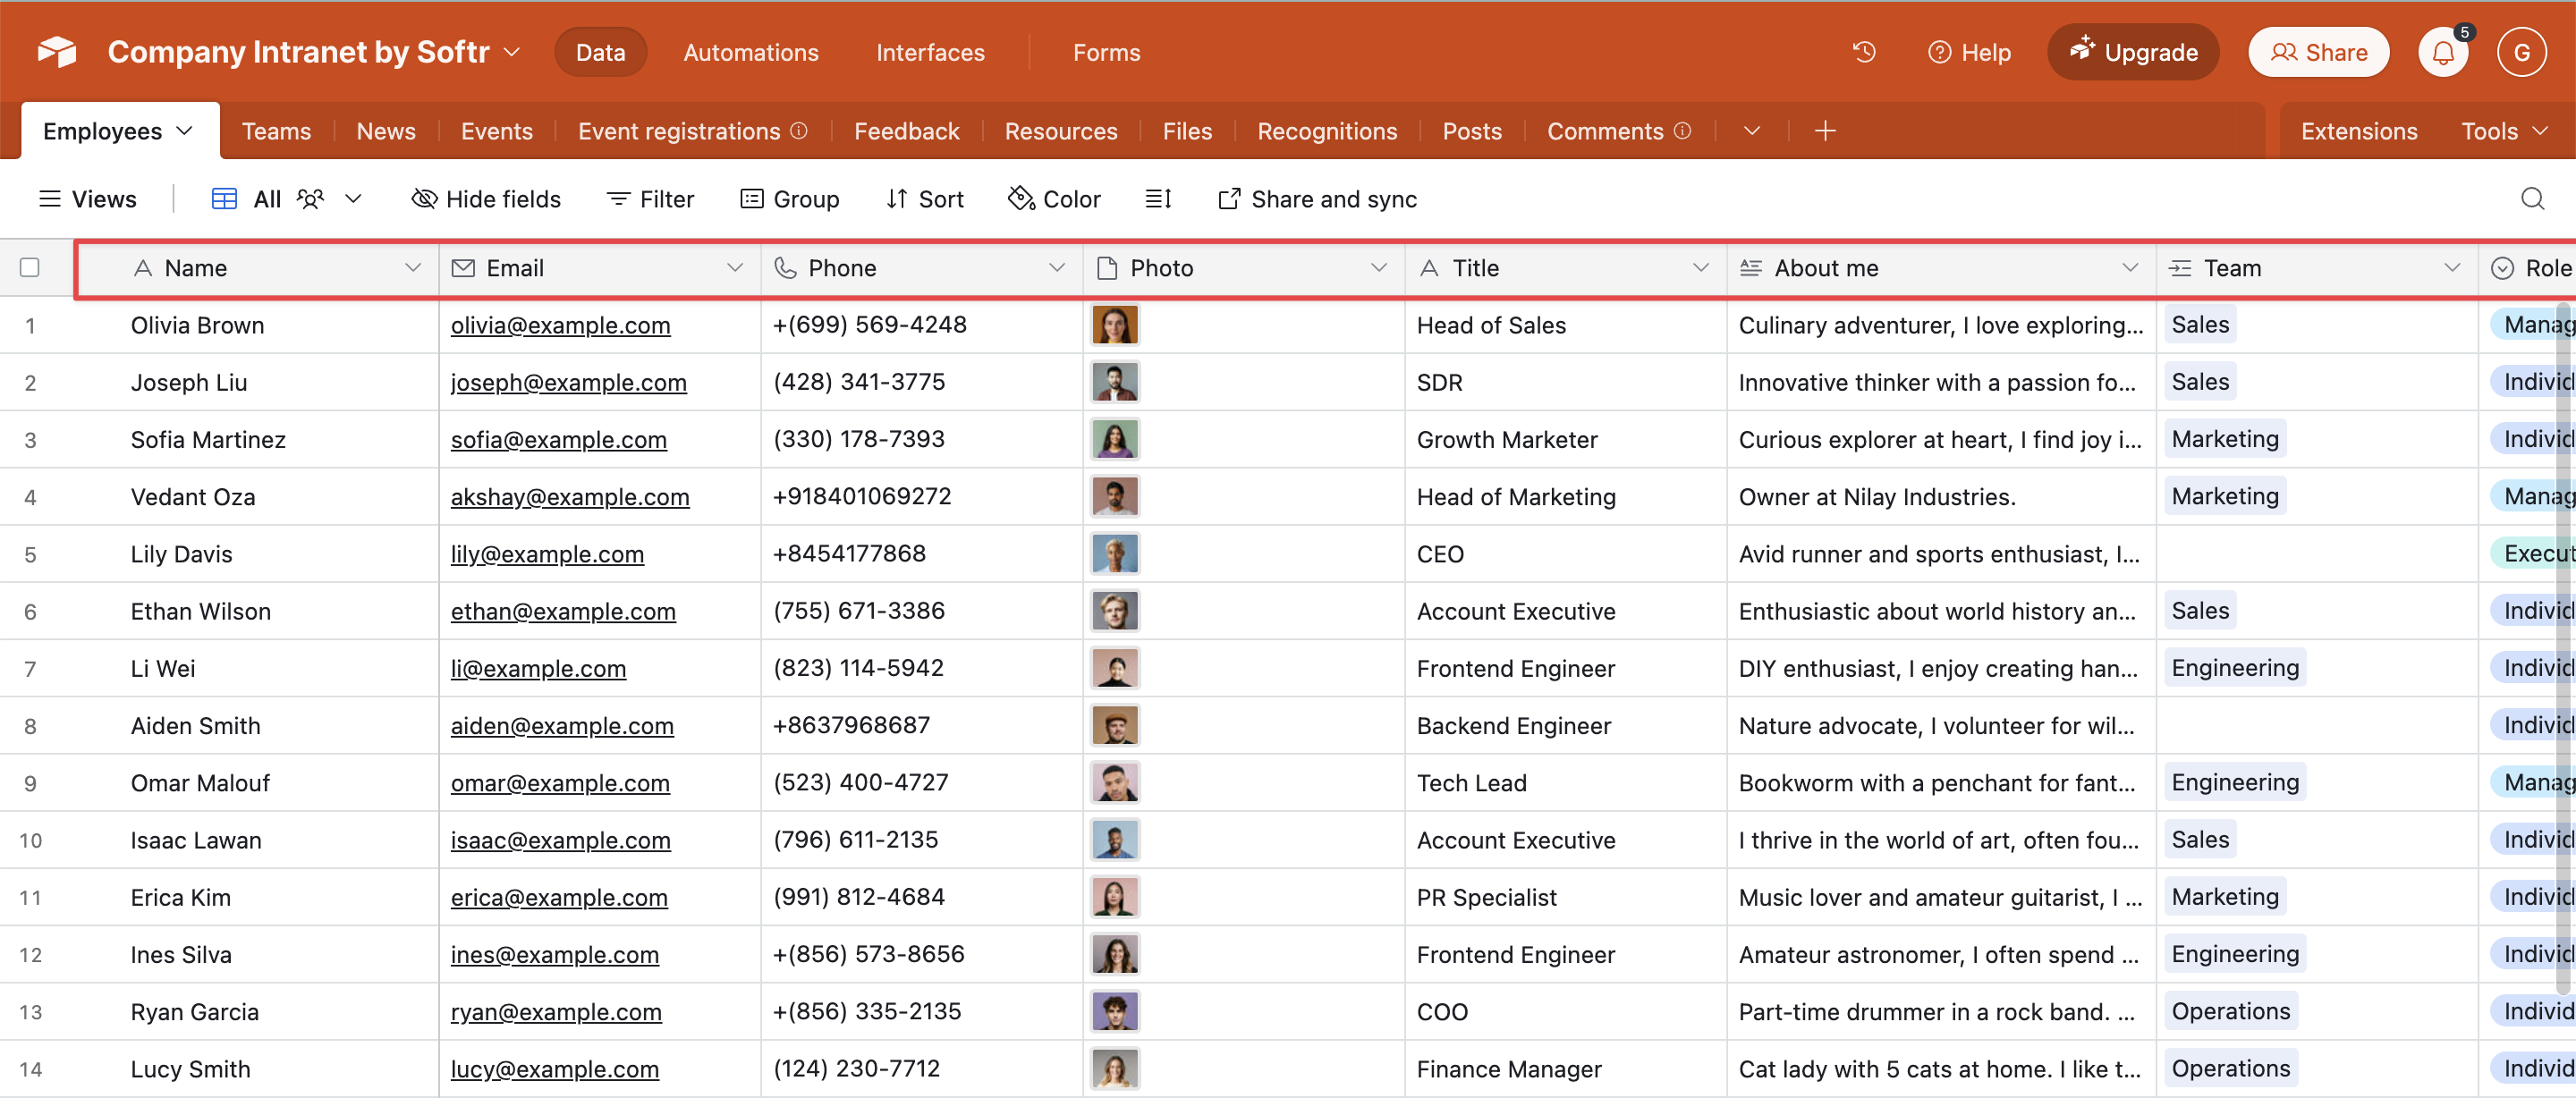Toggle the select all rows checkbox
2576x1098 pixels.
click(x=30, y=267)
